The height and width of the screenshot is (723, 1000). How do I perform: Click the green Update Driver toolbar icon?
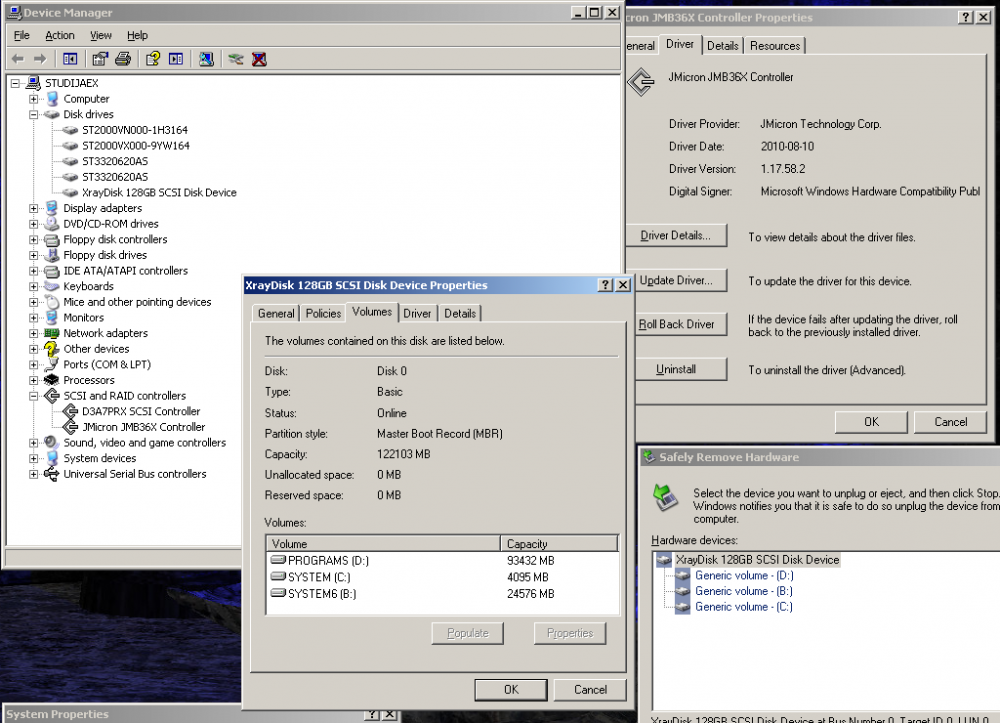tap(235, 59)
